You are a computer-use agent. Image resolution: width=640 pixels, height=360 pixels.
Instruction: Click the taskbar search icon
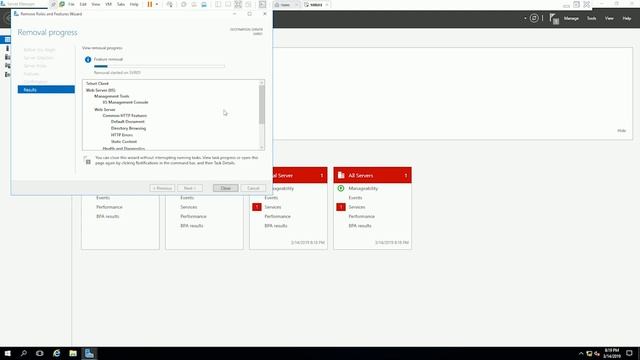(24, 353)
